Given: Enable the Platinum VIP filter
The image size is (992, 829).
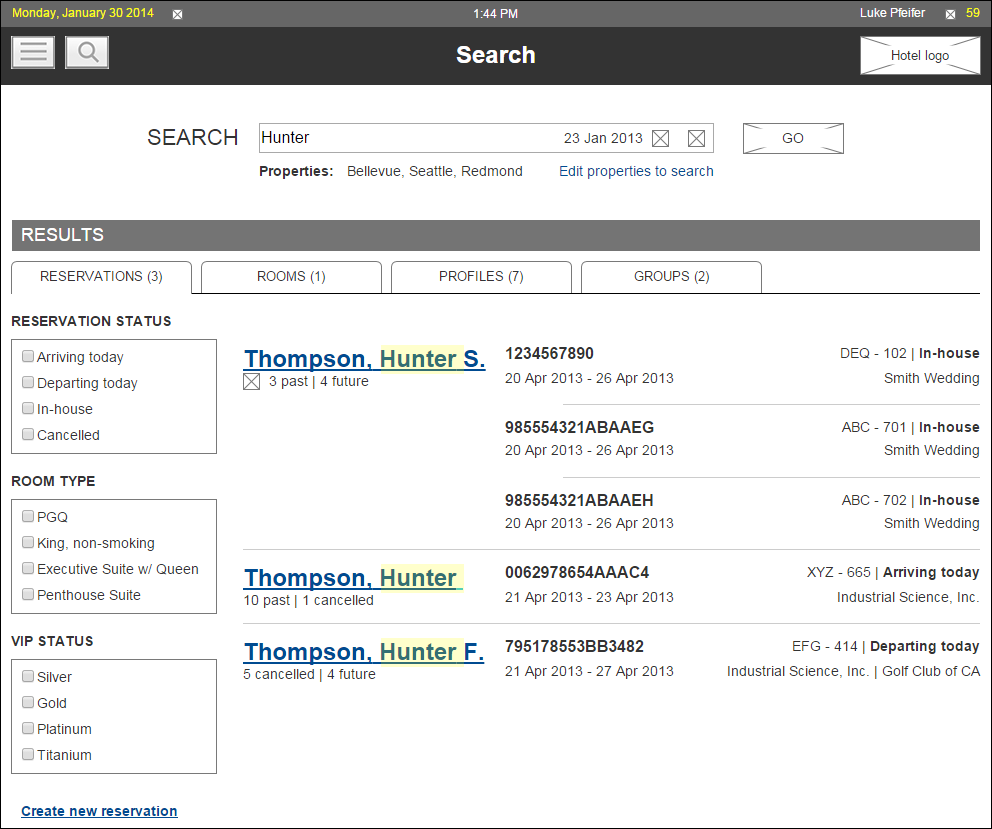Looking at the screenshot, I should pos(27,727).
